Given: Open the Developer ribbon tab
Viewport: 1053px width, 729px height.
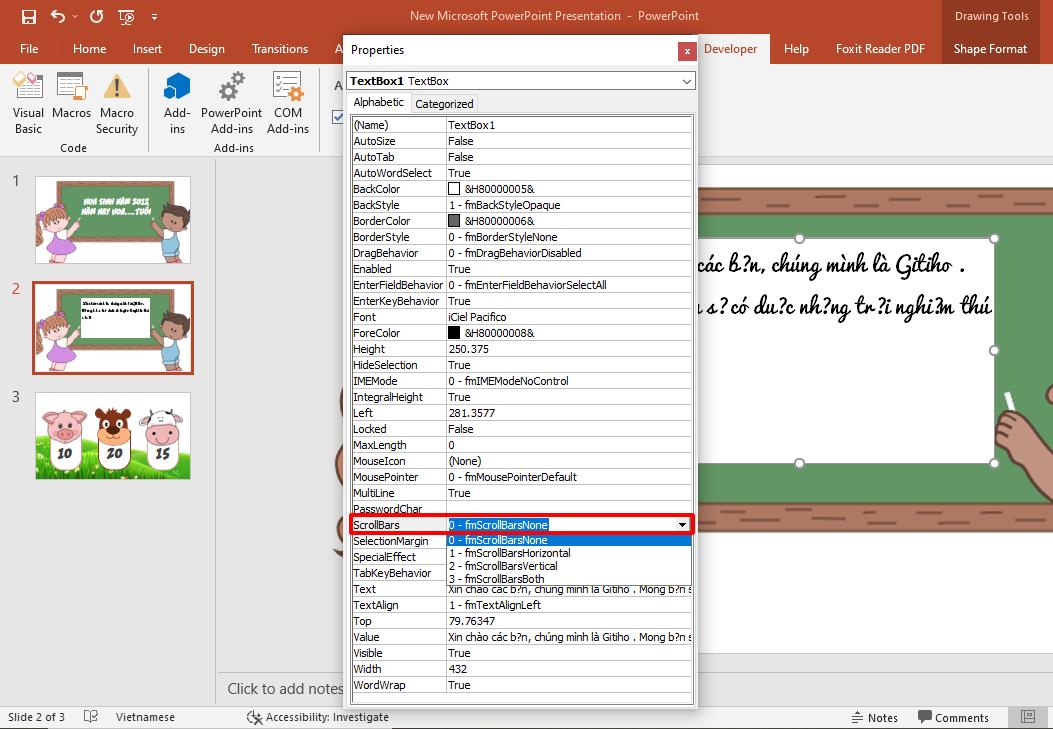Looking at the screenshot, I should (x=731, y=48).
